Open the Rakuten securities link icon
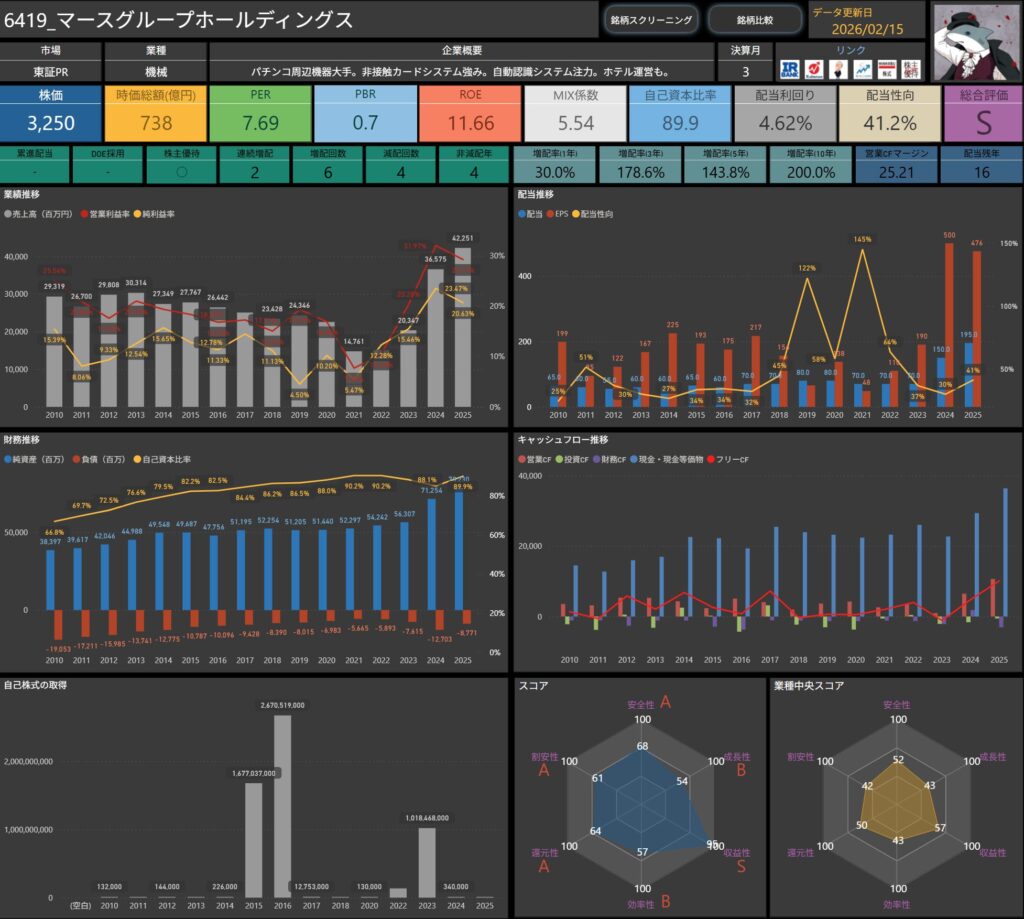This screenshot has height=919, width=1024. coord(815,69)
